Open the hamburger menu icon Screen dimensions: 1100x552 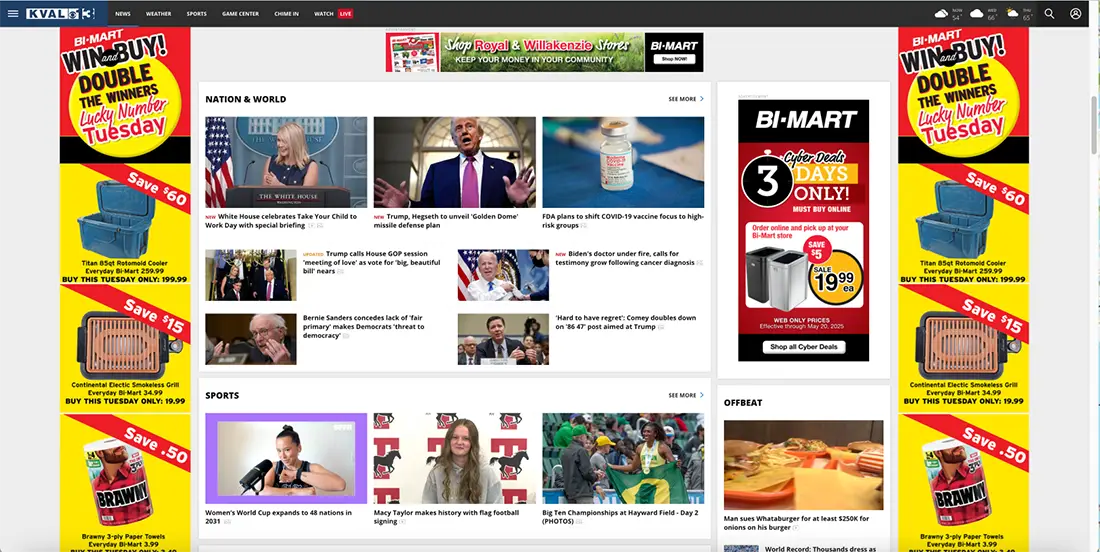coord(13,13)
